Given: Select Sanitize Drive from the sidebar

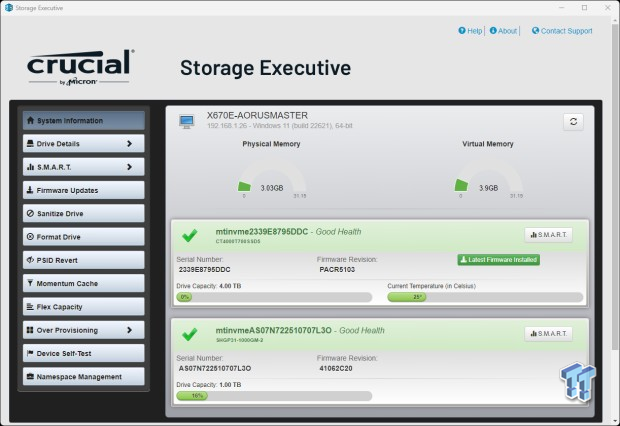Looking at the screenshot, I should [83, 214].
